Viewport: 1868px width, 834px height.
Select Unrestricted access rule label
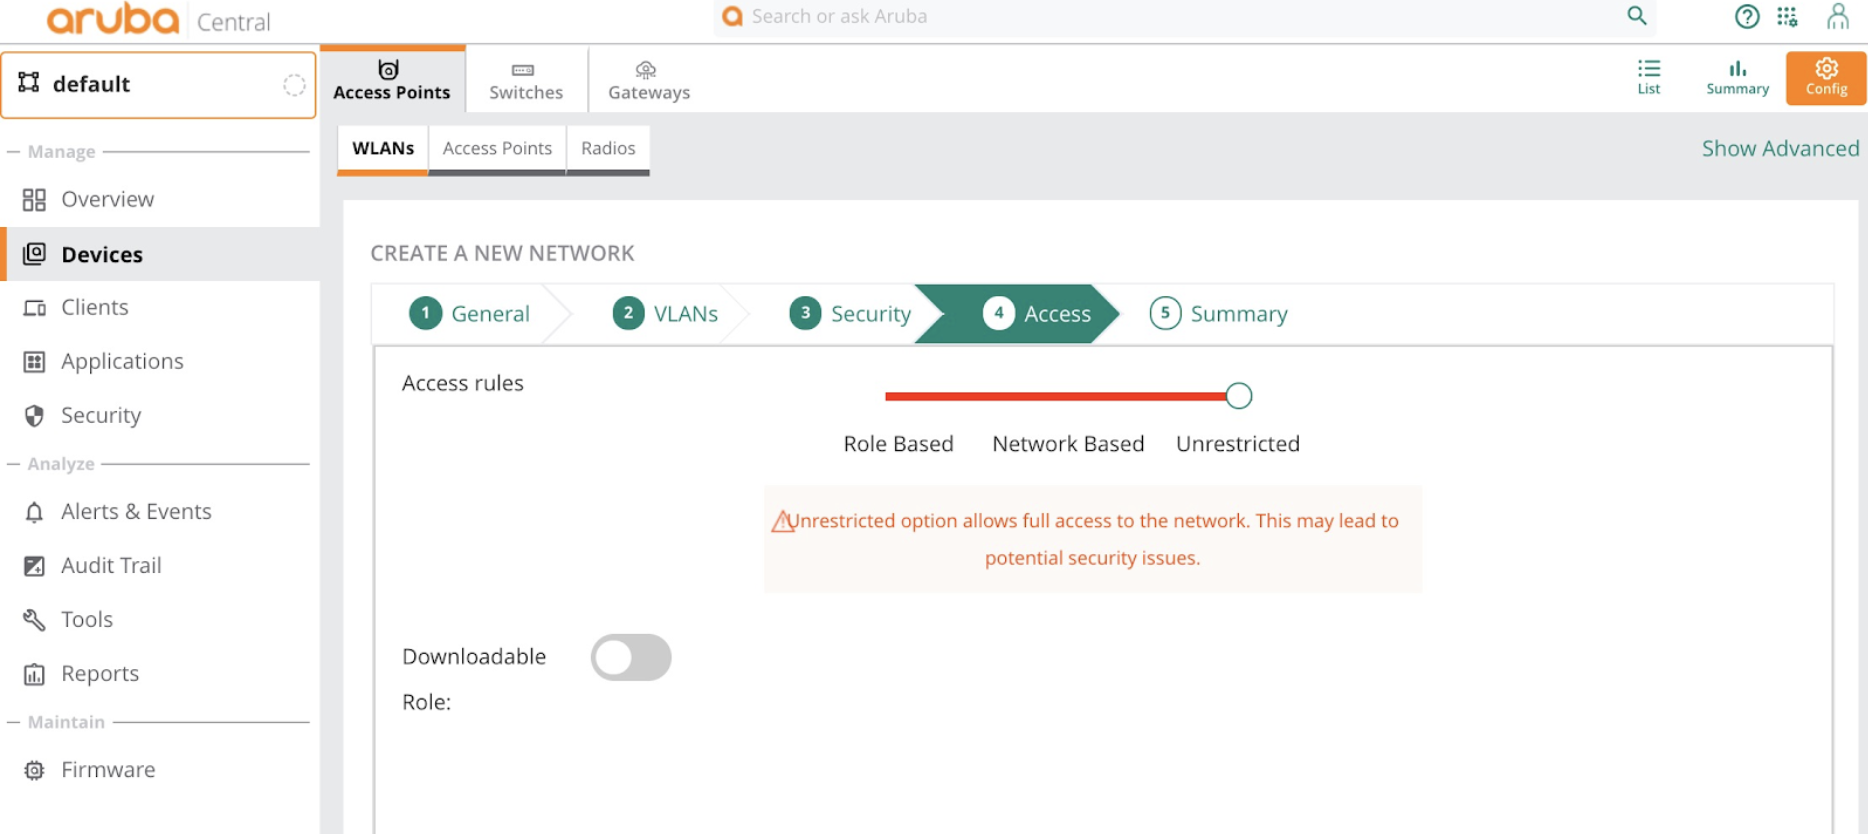(x=1238, y=444)
